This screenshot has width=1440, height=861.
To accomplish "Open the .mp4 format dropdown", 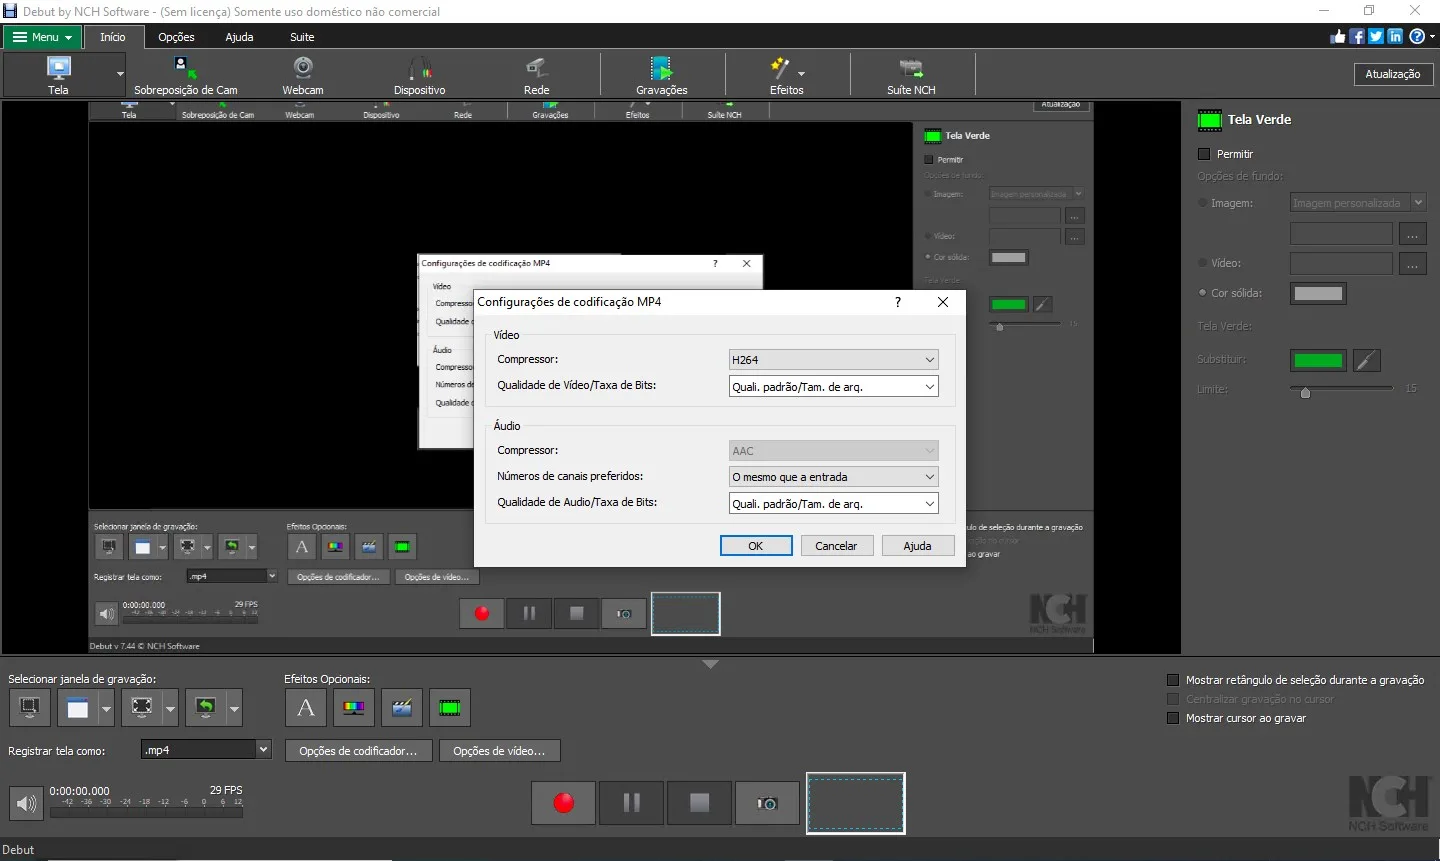I will click(x=206, y=749).
